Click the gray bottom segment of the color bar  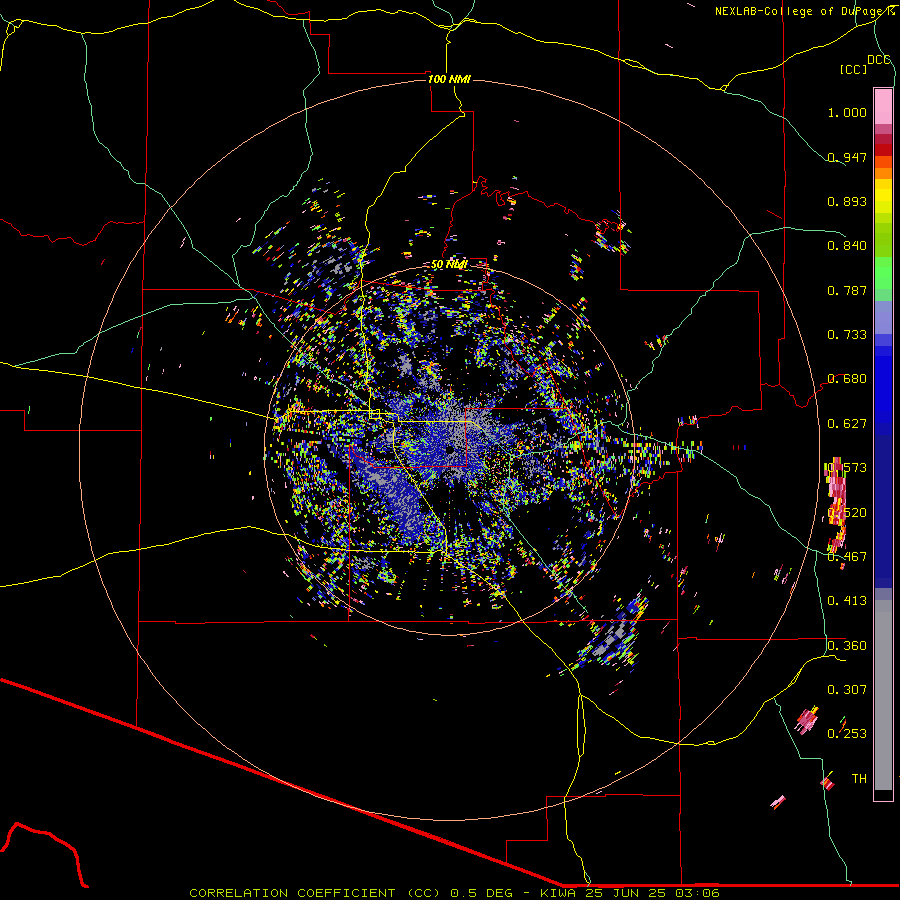pos(883,695)
